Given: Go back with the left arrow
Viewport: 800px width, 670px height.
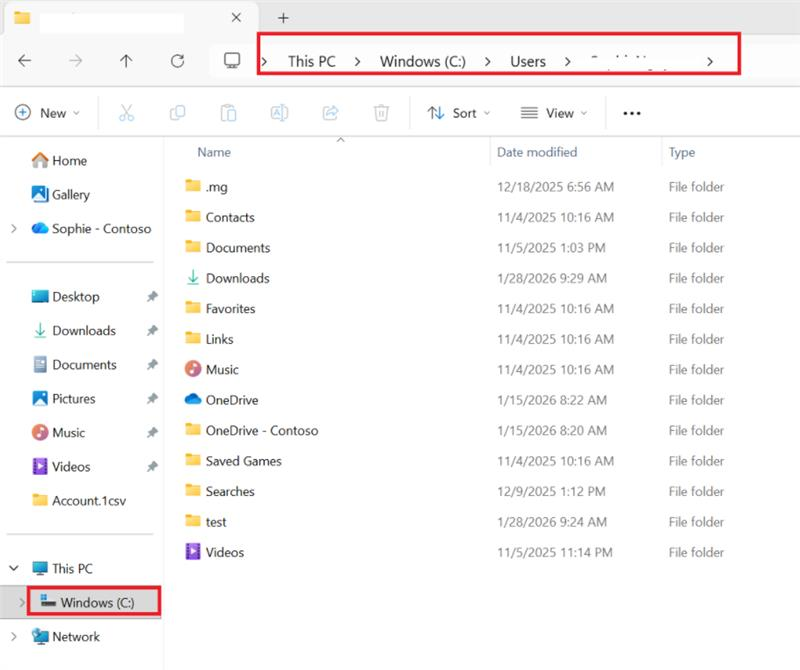Looking at the screenshot, I should 24,61.
